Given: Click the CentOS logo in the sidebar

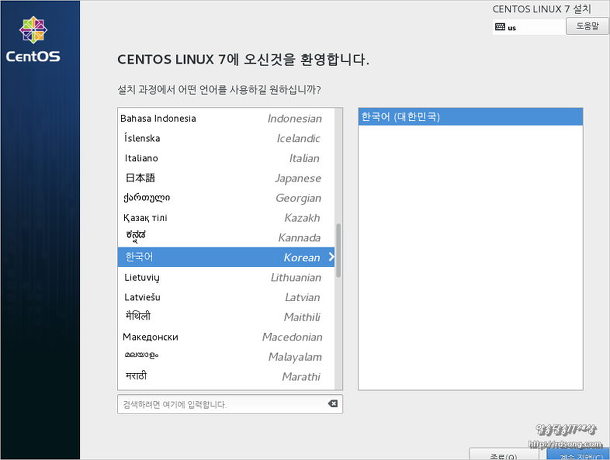Looking at the screenshot, I should [x=33, y=39].
